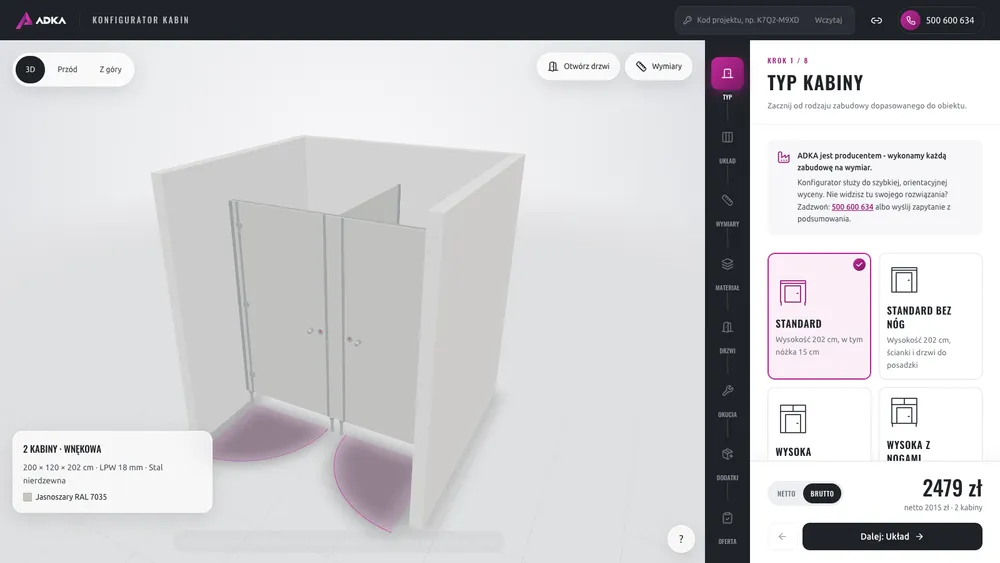Go back with the left arrow button
Viewport: 1000px width, 563px height.
point(782,536)
